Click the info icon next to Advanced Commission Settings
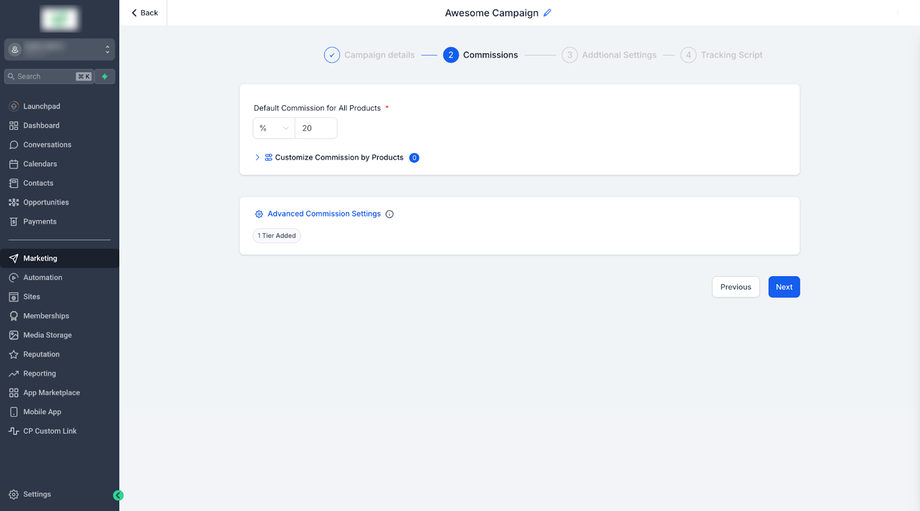 click(x=390, y=214)
